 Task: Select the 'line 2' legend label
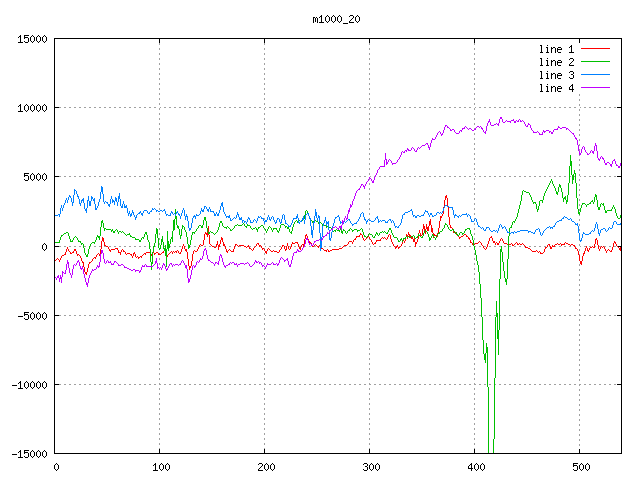[557, 62]
